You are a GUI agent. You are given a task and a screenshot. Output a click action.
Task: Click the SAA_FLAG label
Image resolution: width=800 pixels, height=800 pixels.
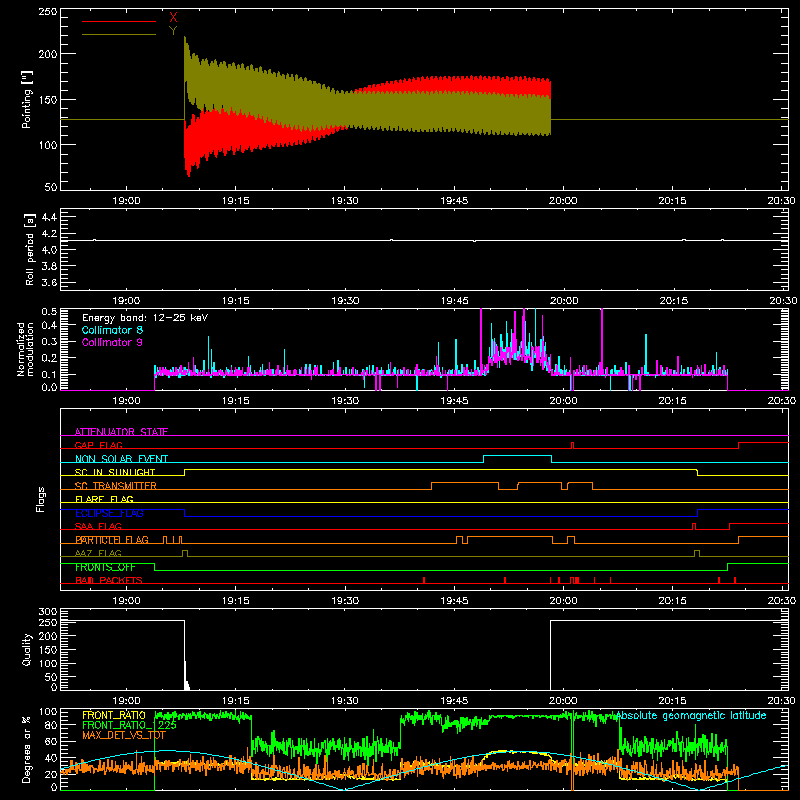click(x=98, y=526)
